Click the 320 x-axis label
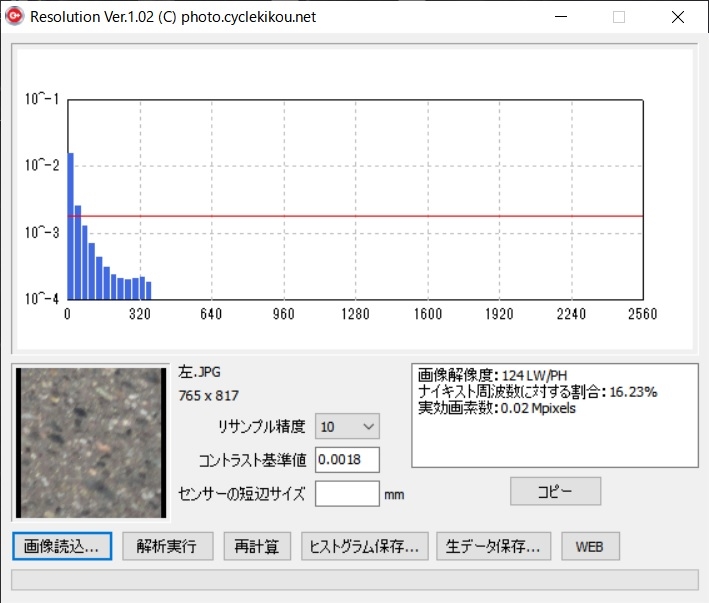The width and height of the screenshot is (709, 603). pyautogui.click(x=139, y=314)
